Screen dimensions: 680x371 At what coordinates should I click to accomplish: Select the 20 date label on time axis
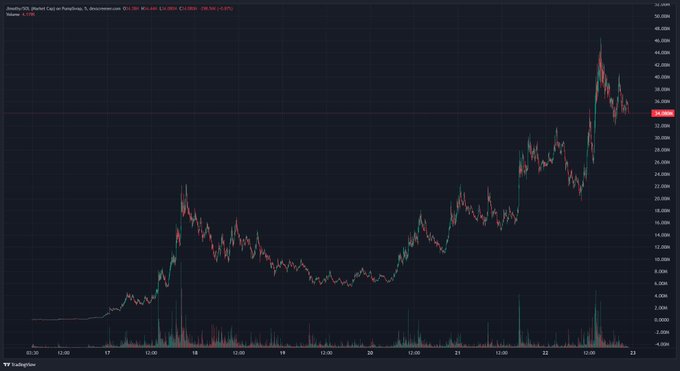pyautogui.click(x=370, y=353)
